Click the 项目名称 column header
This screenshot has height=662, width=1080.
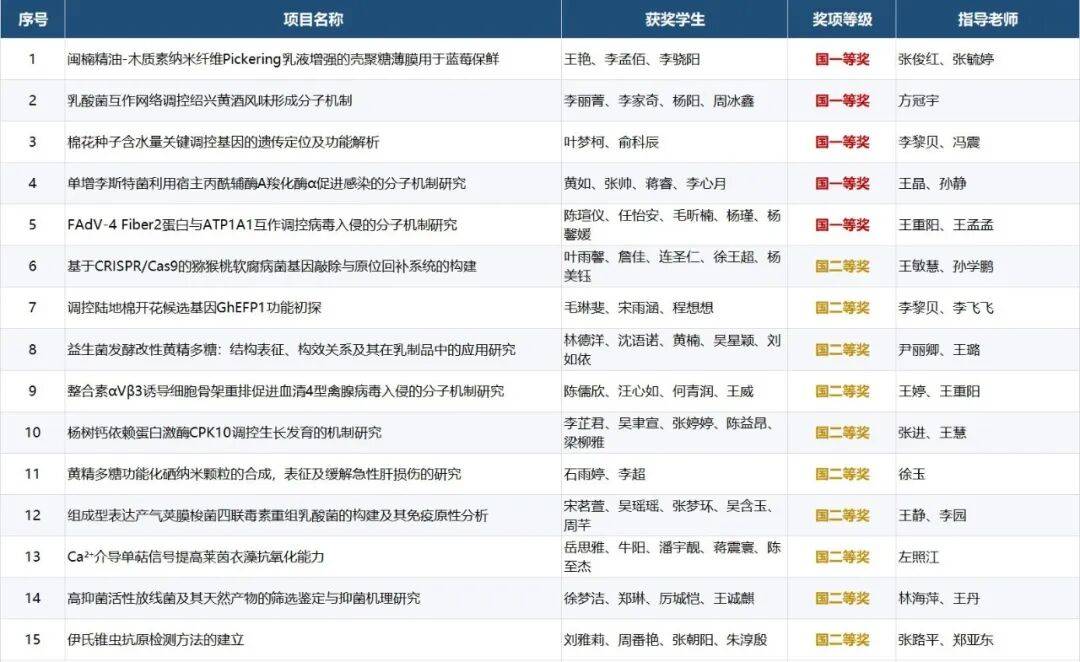pyautogui.click(x=313, y=19)
